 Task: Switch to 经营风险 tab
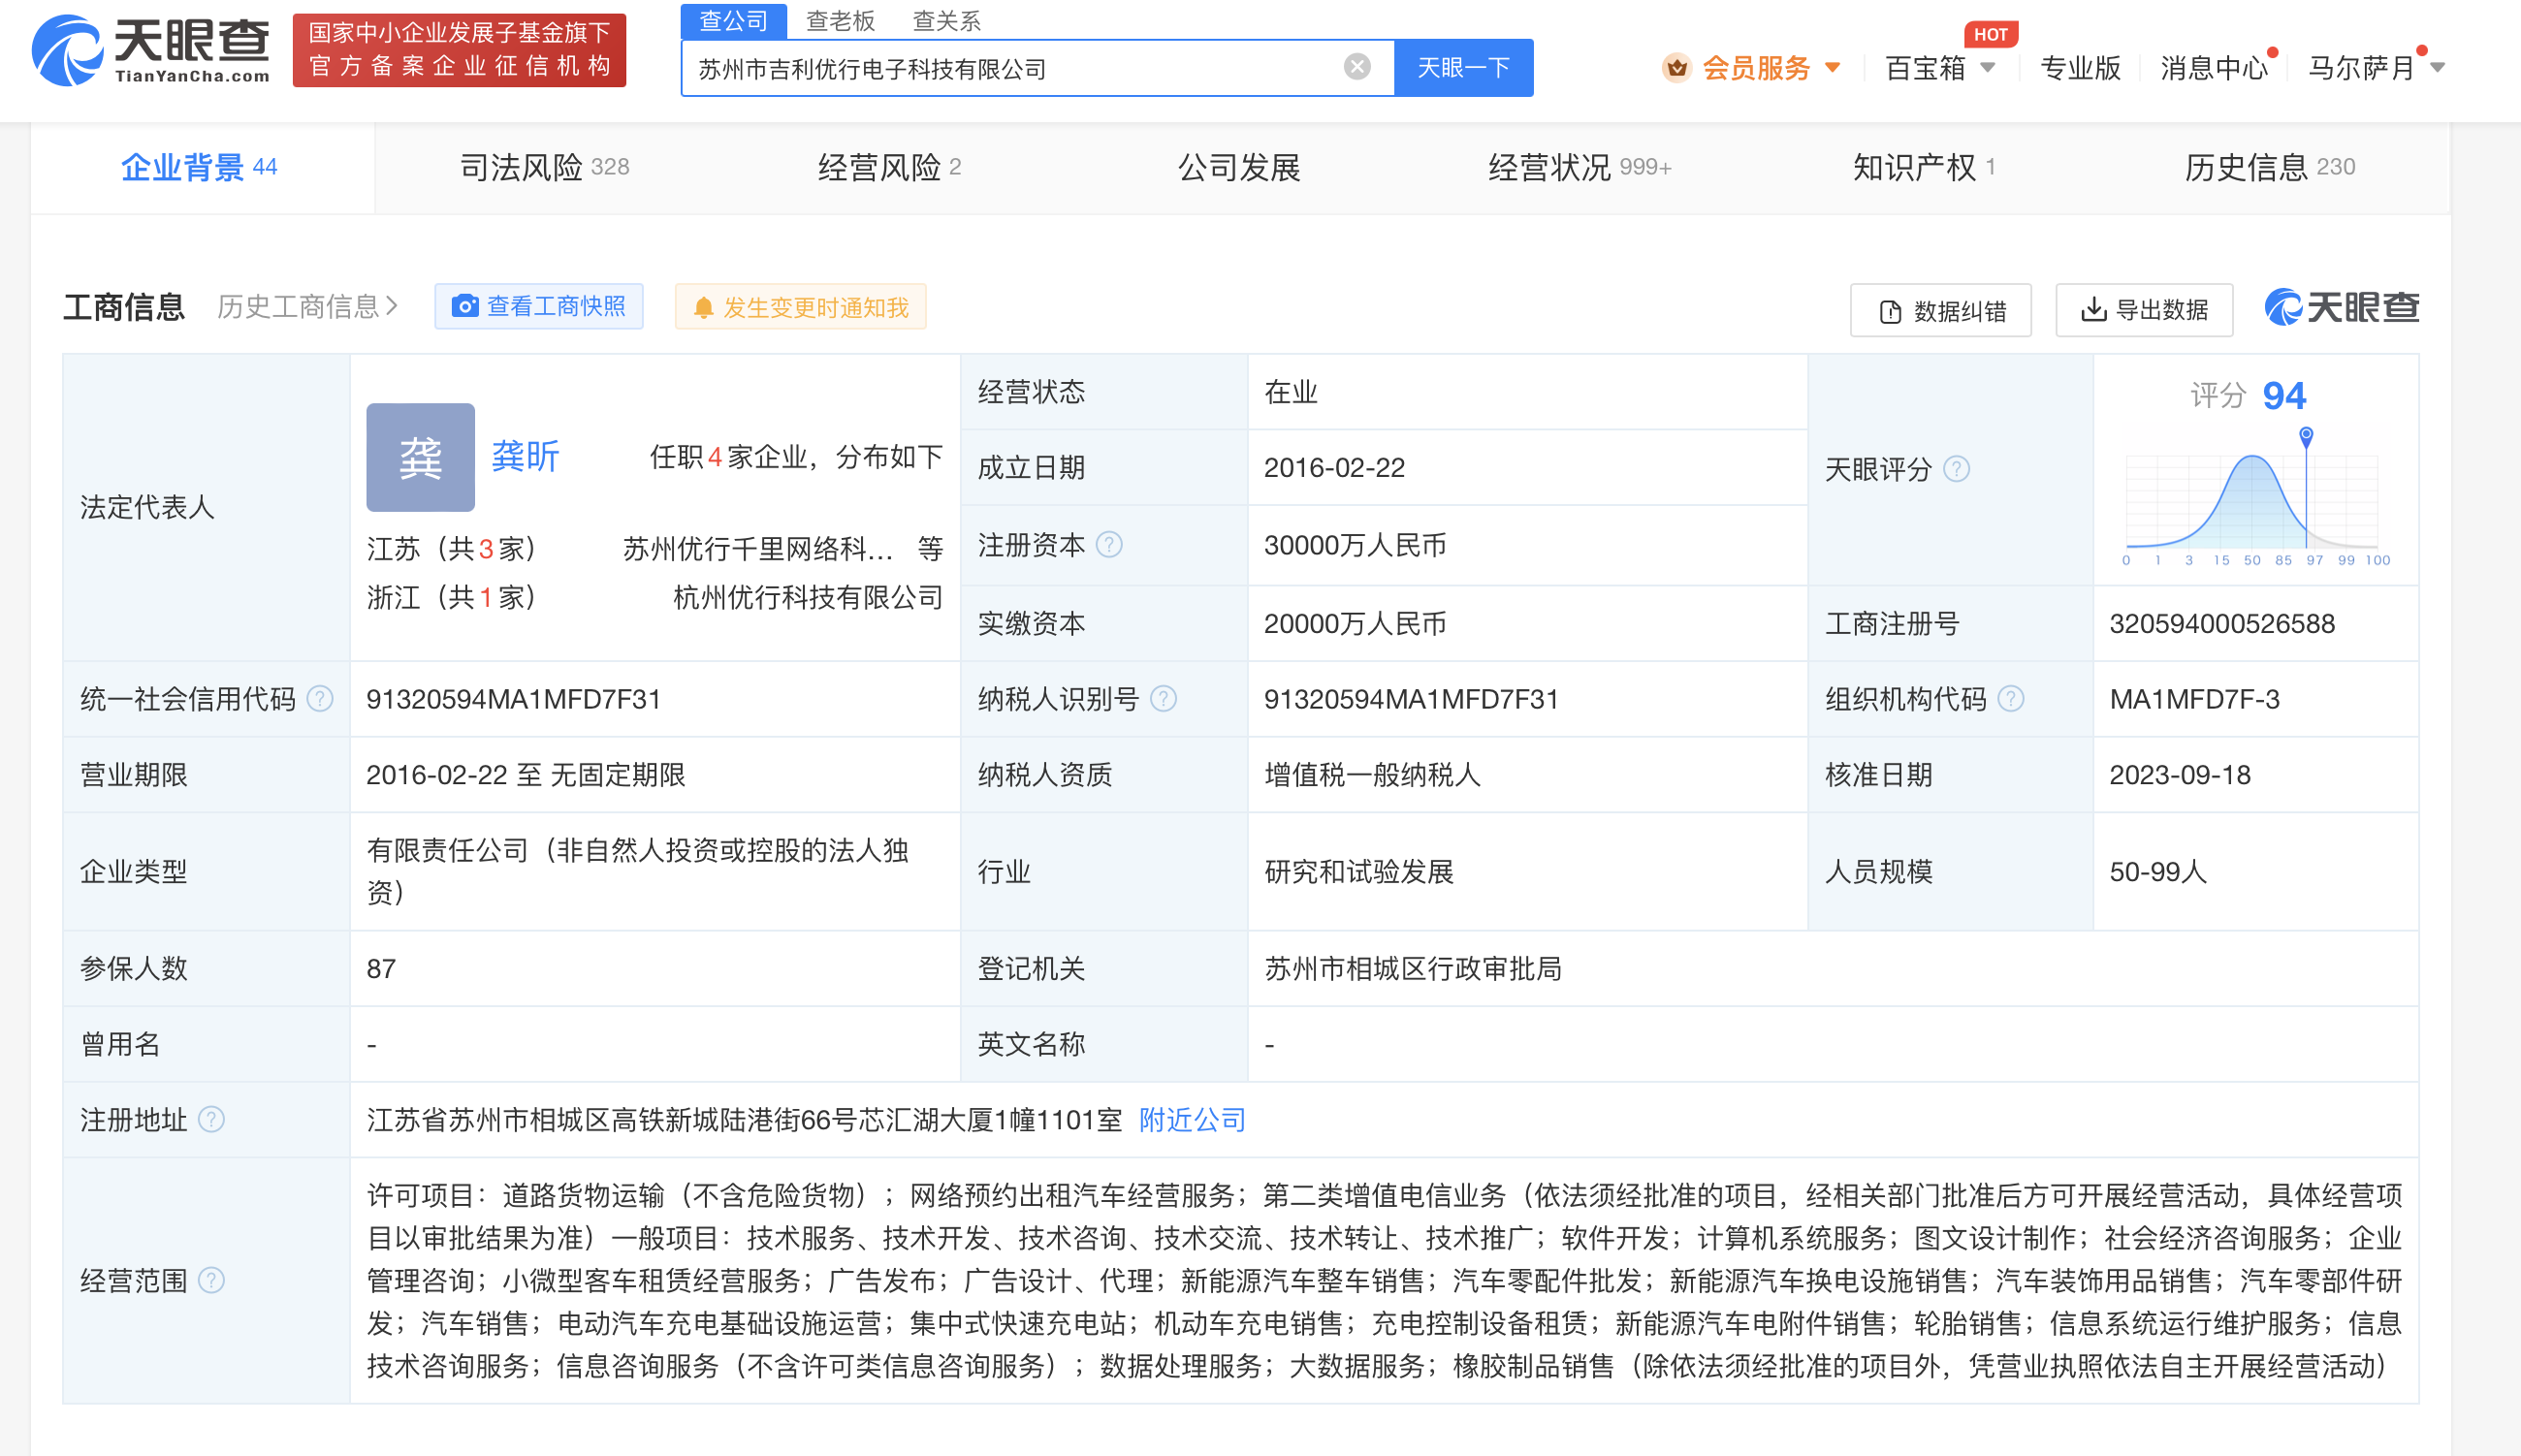click(889, 167)
